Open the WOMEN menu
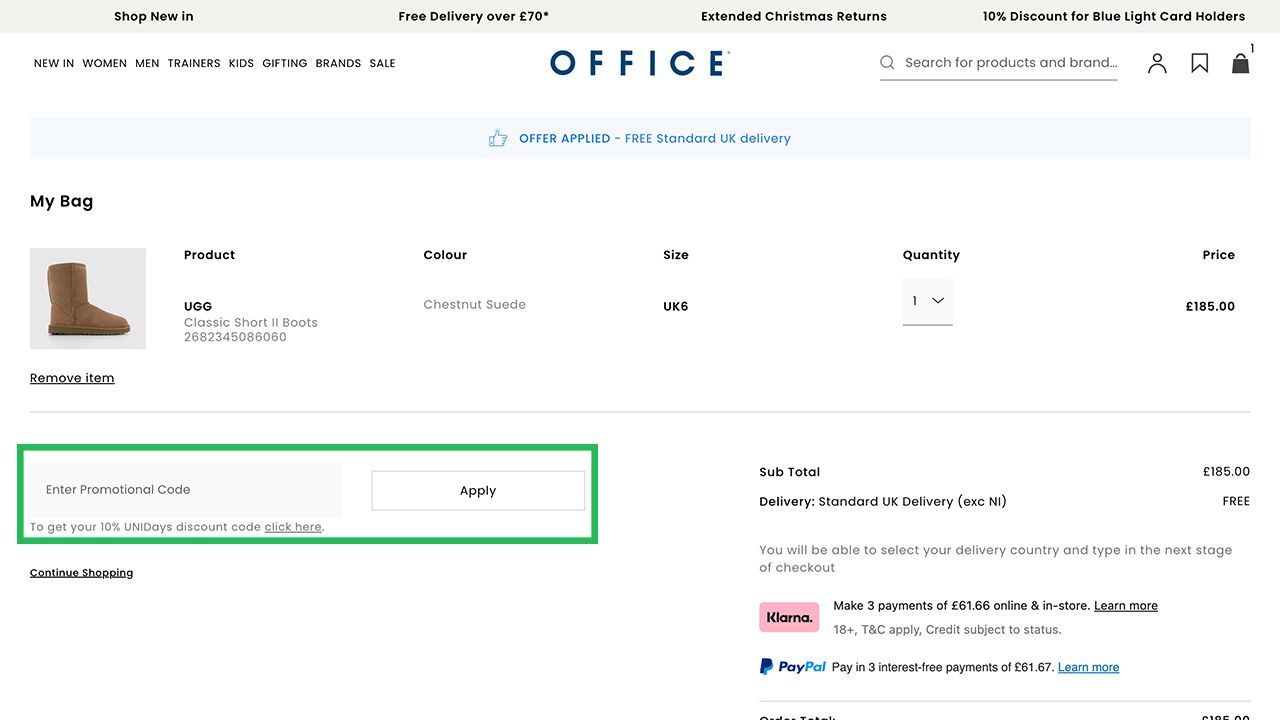This screenshot has width=1280, height=720. [x=104, y=63]
